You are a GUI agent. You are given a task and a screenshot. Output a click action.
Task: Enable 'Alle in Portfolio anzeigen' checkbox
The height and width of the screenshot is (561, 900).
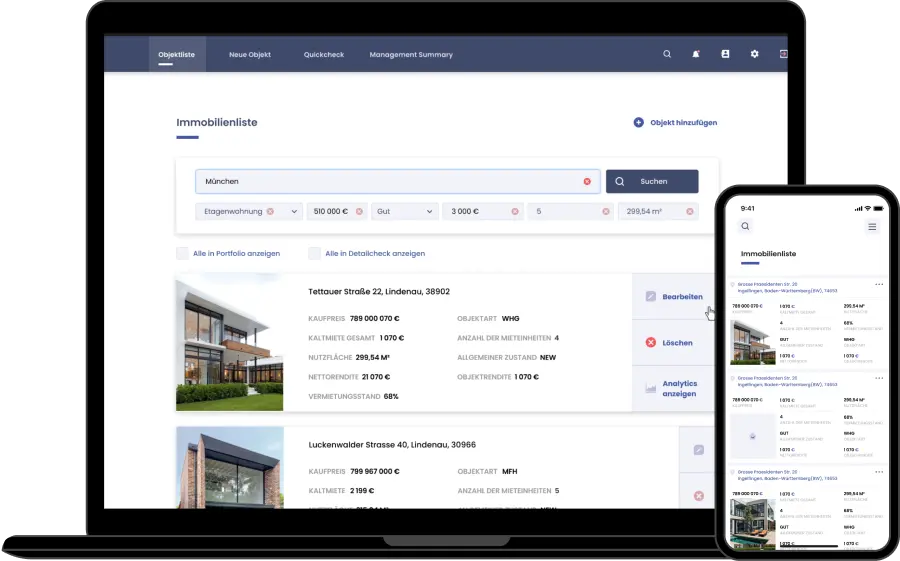pyautogui.click(x=182, y=253)
